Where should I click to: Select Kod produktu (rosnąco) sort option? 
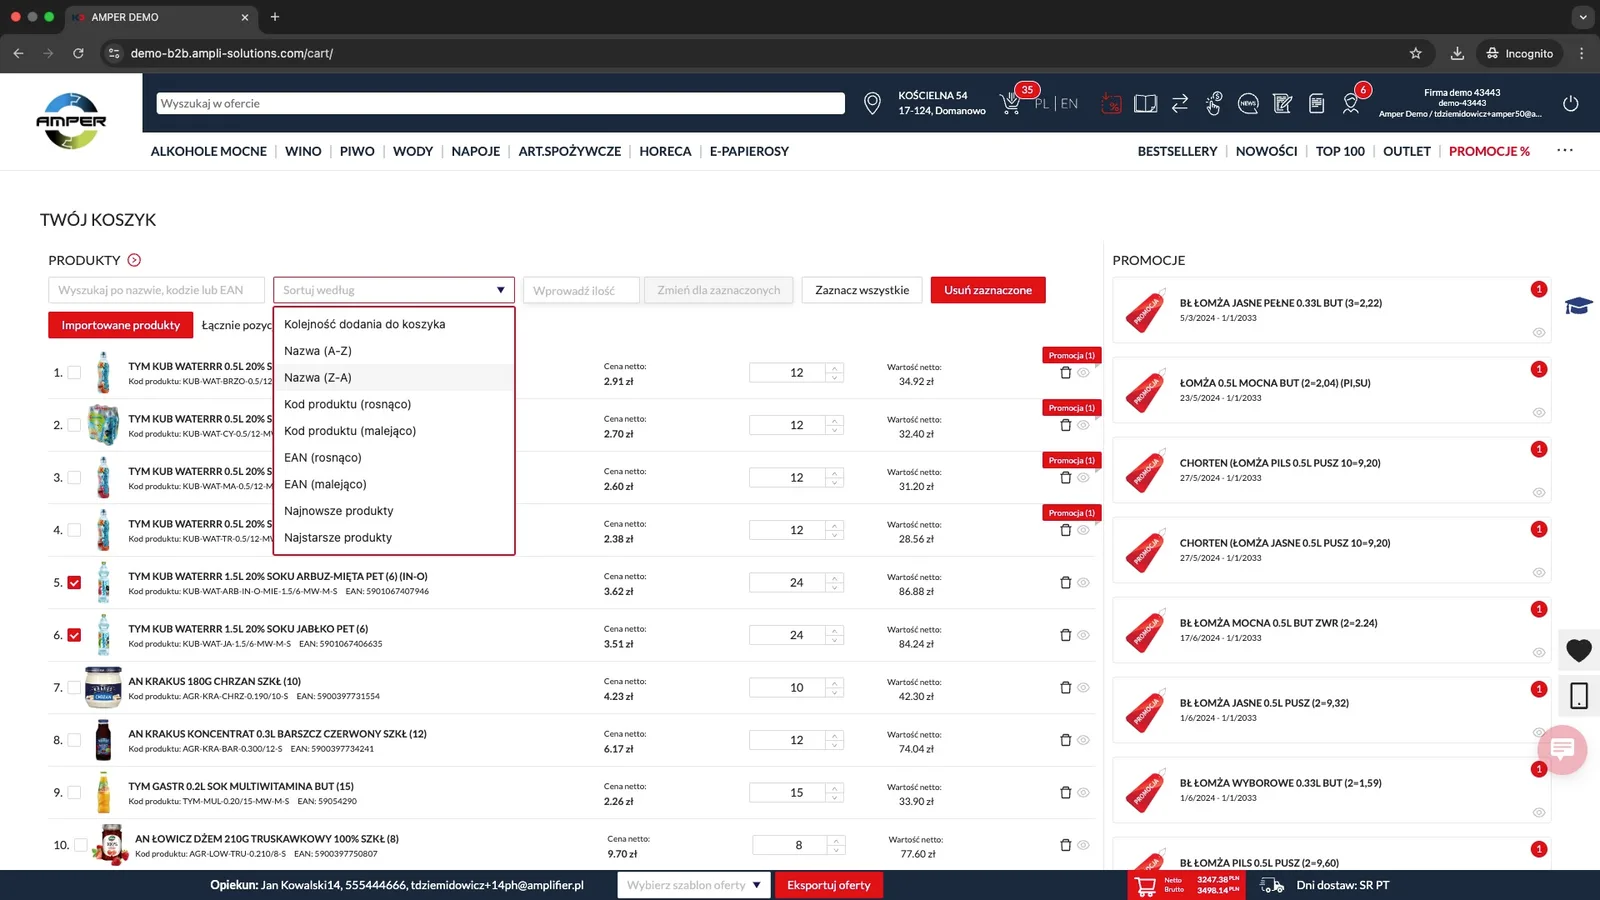tap(394, 404)
